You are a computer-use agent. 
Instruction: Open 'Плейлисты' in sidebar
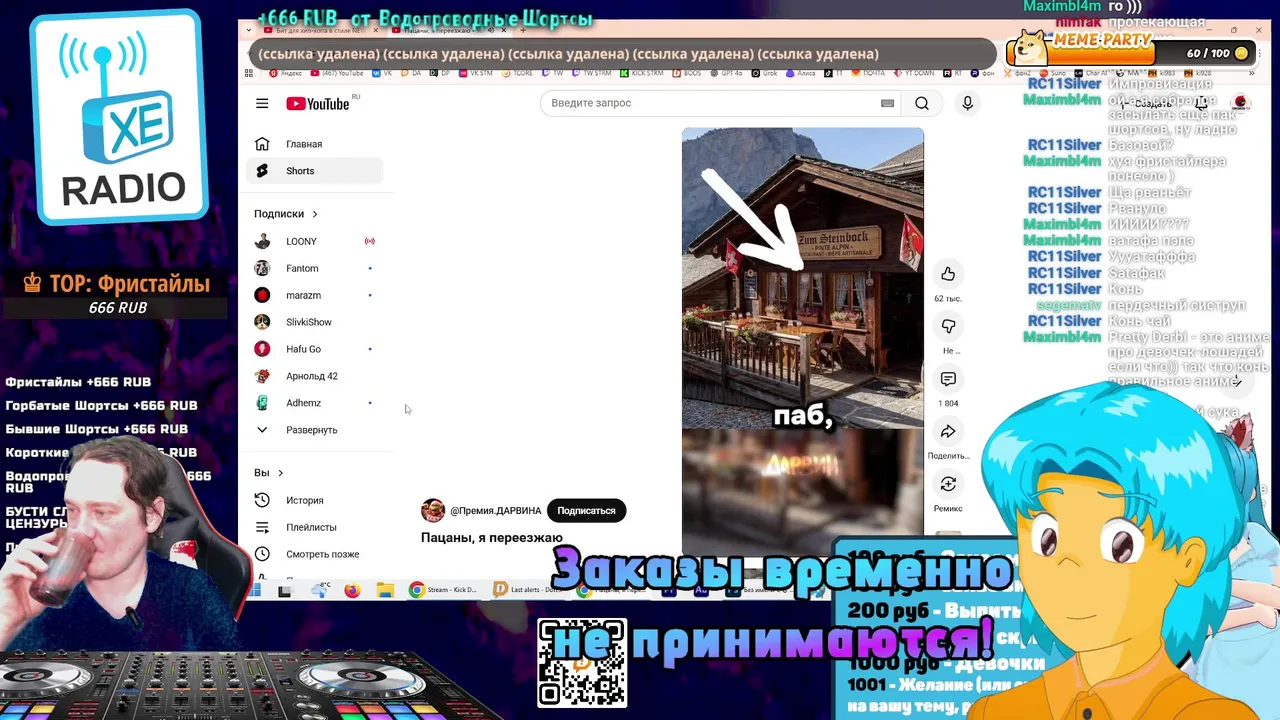tap(314, 527)
